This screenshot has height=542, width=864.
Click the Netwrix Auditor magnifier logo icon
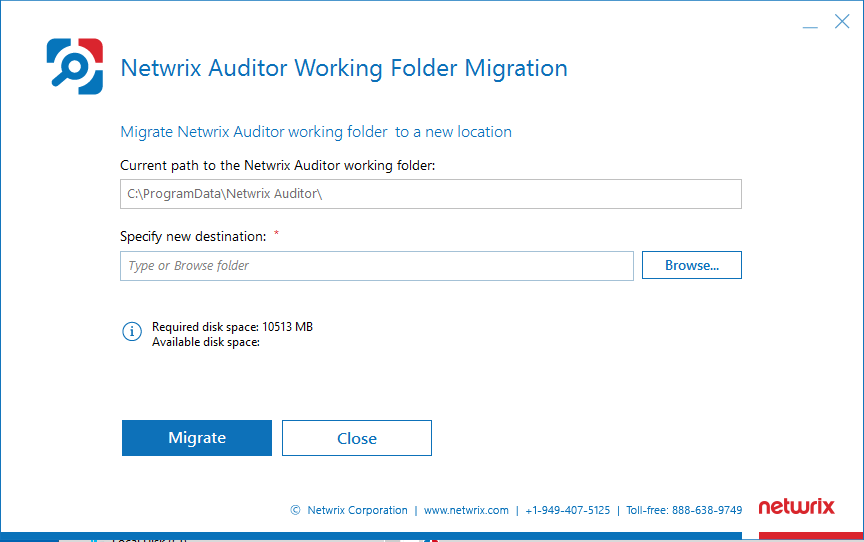pyautogui.click(x=75, y=67)
